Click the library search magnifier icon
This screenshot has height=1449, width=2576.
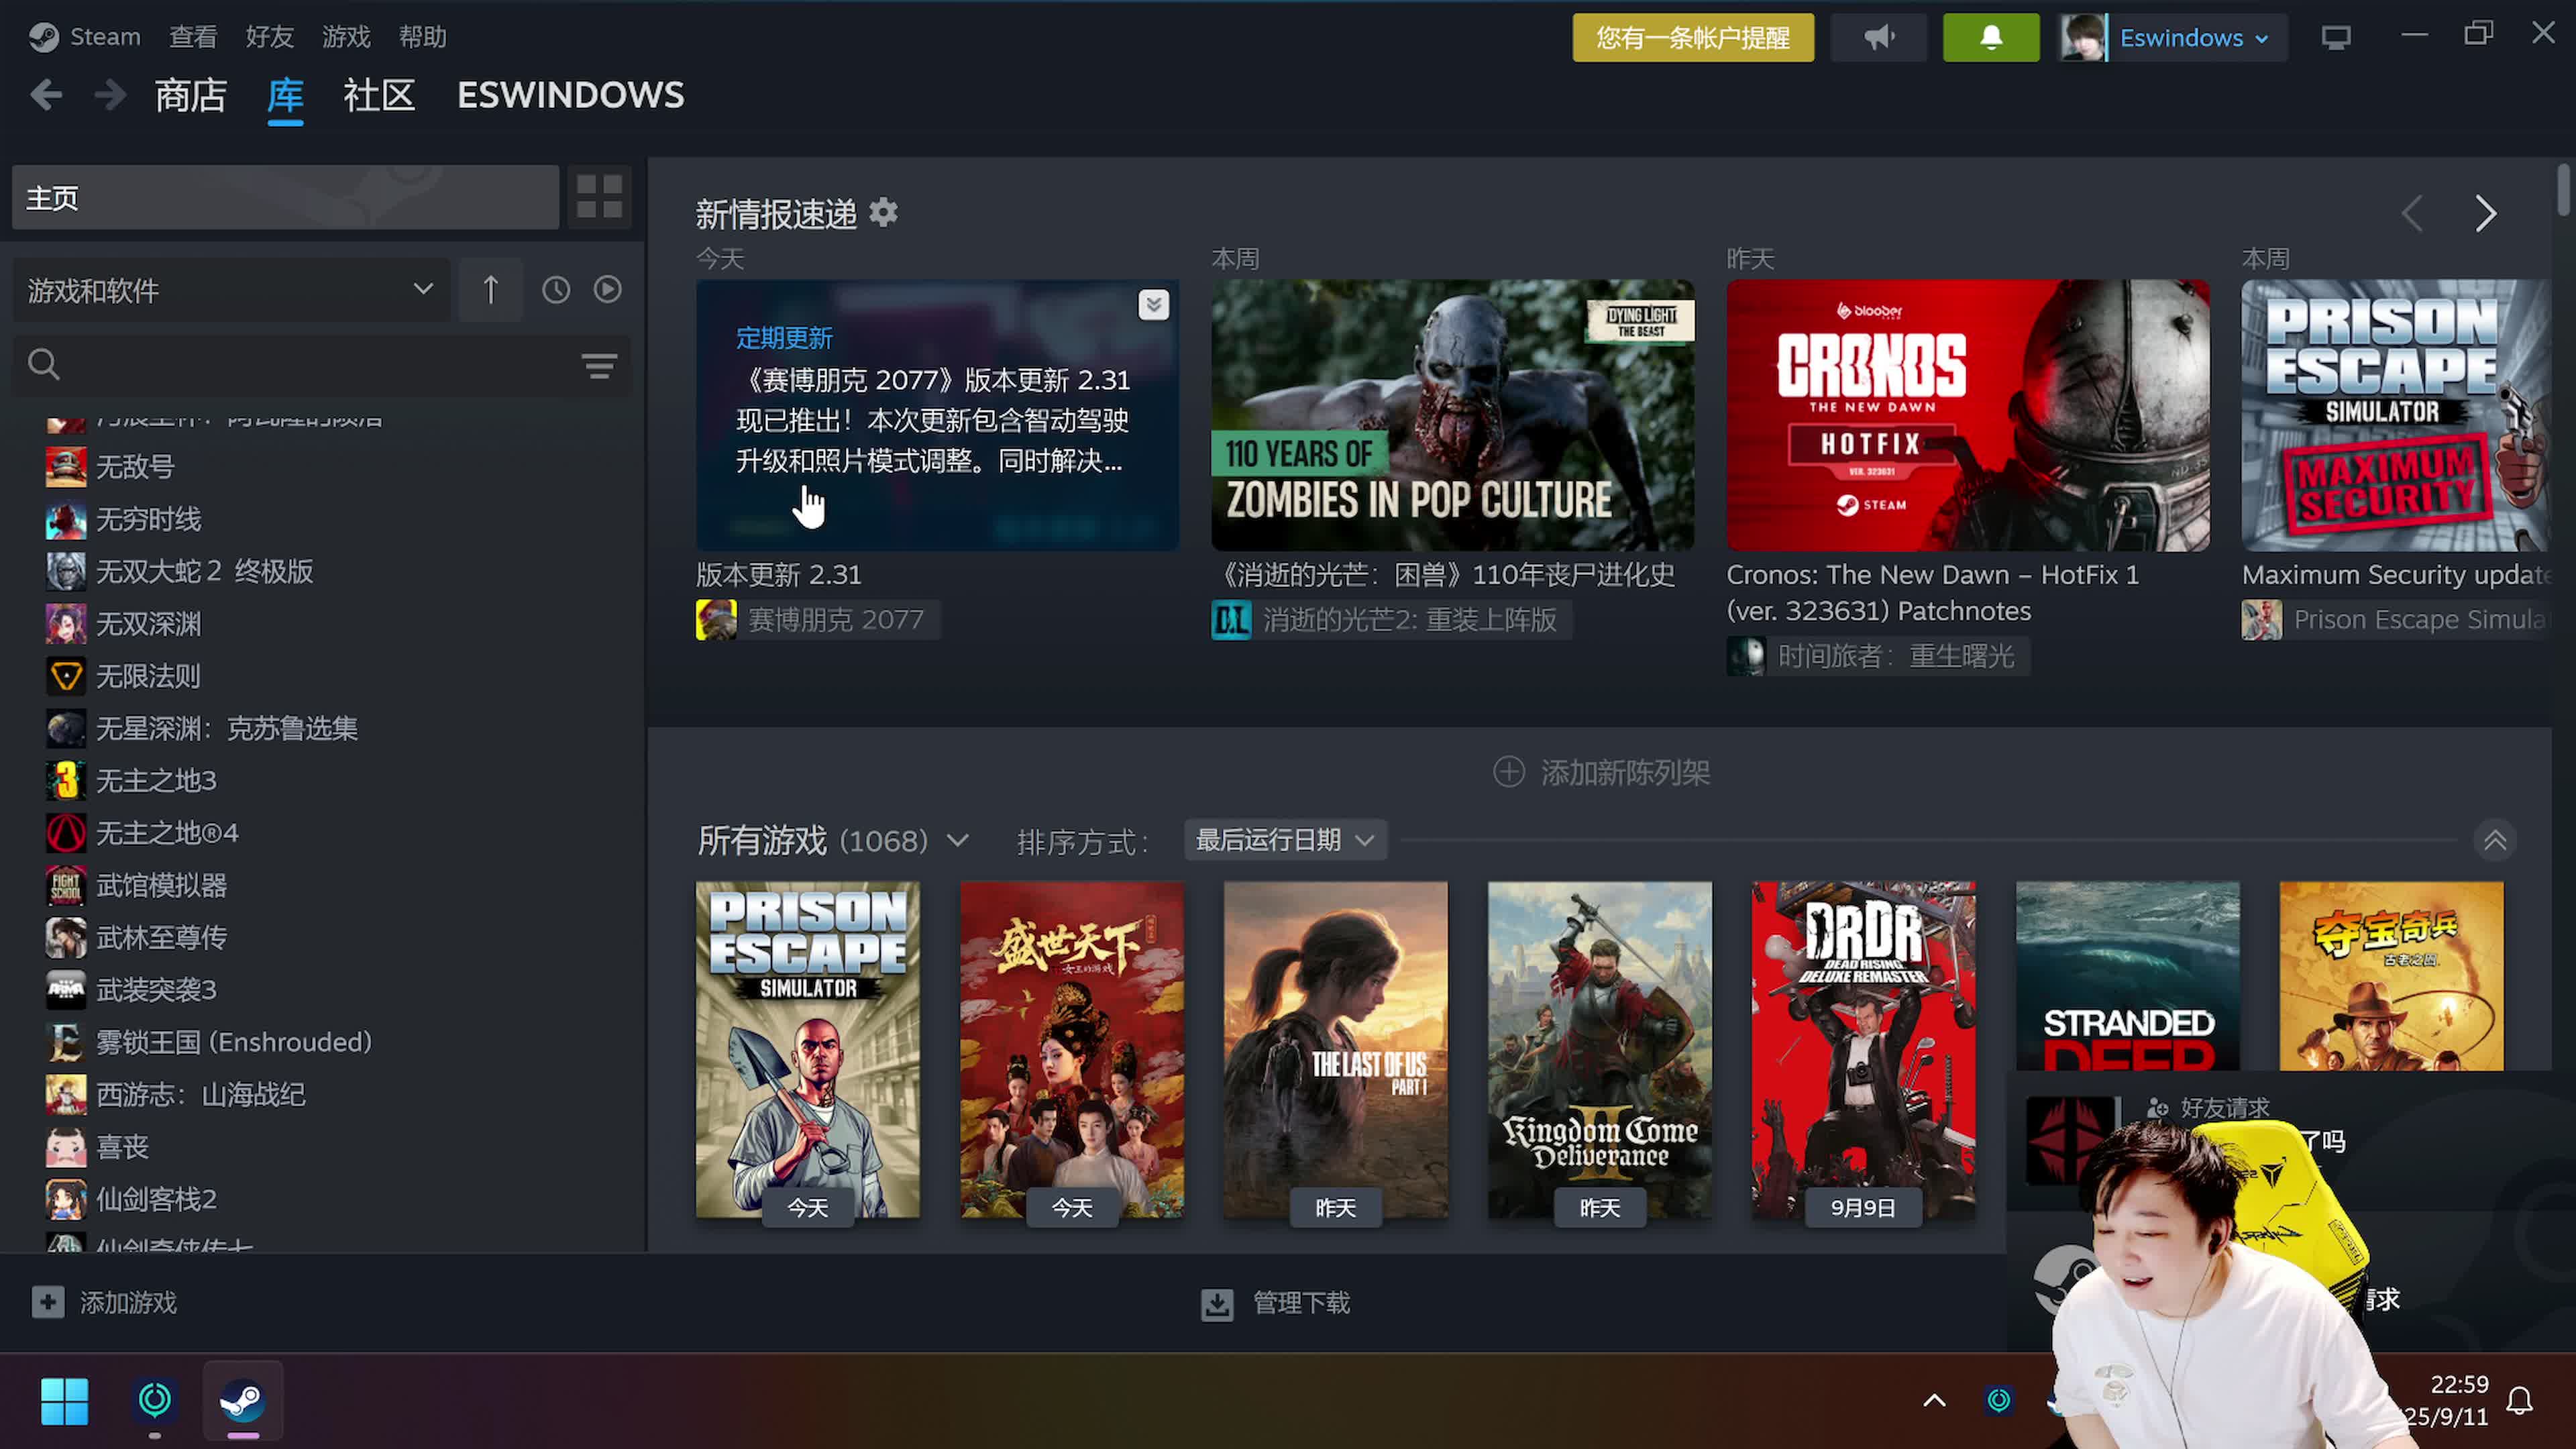click(x=44, y=365)
